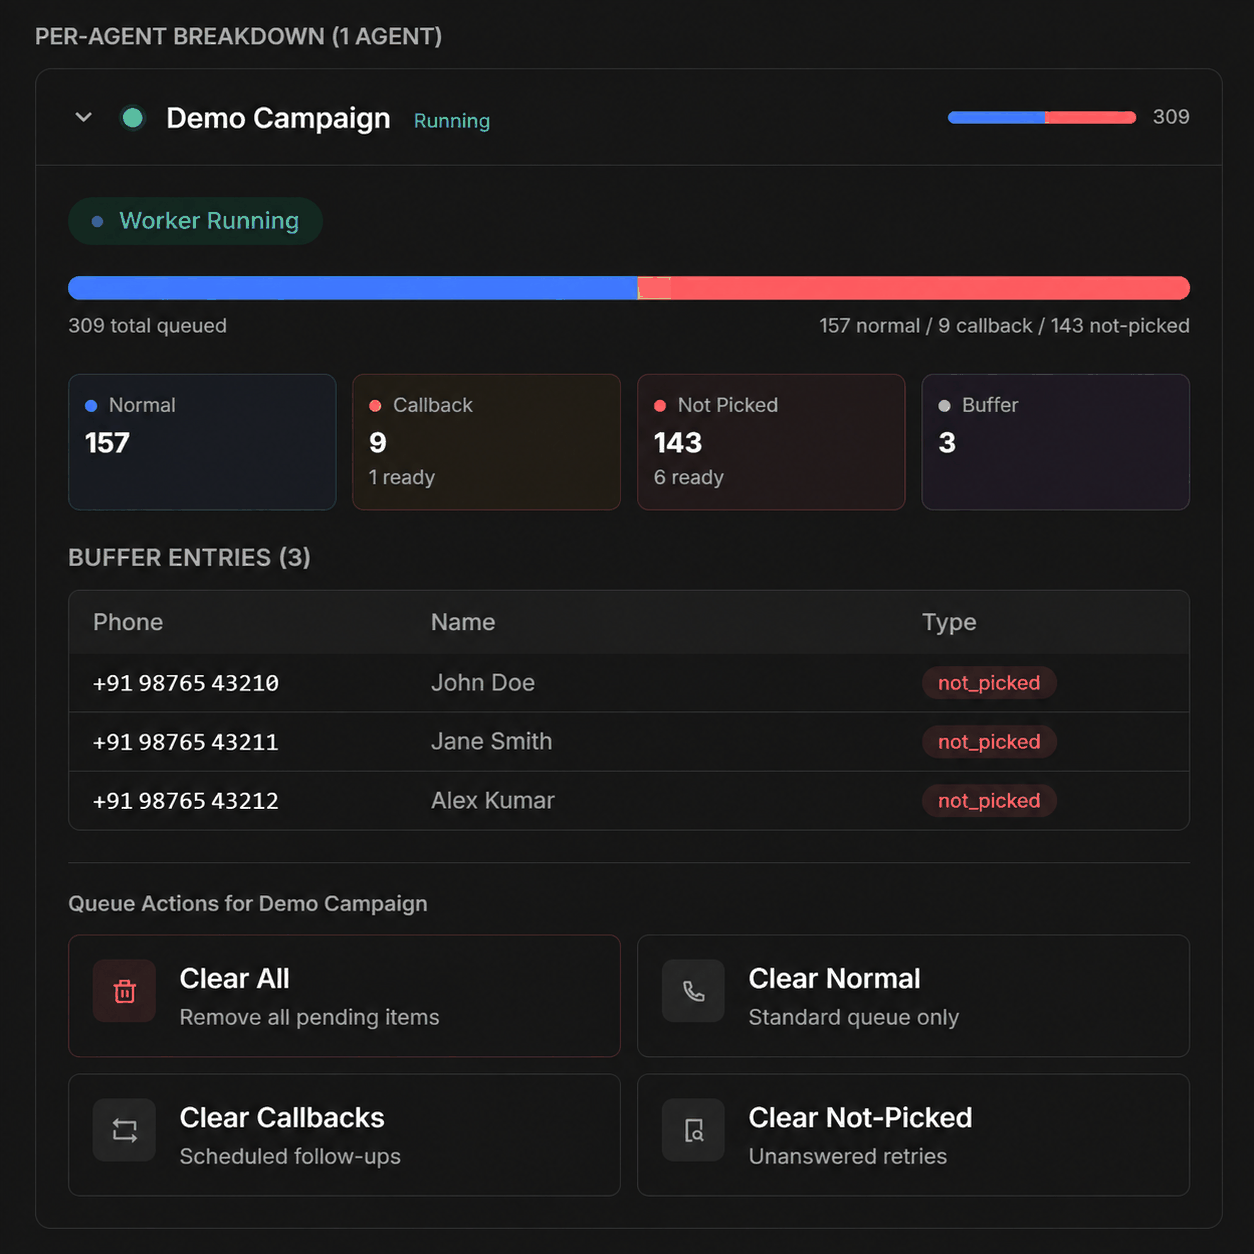The width and height of the screenshot is (1254, 1254).
Task: Click the Clear All trash icon
Action: pos(124,991)
